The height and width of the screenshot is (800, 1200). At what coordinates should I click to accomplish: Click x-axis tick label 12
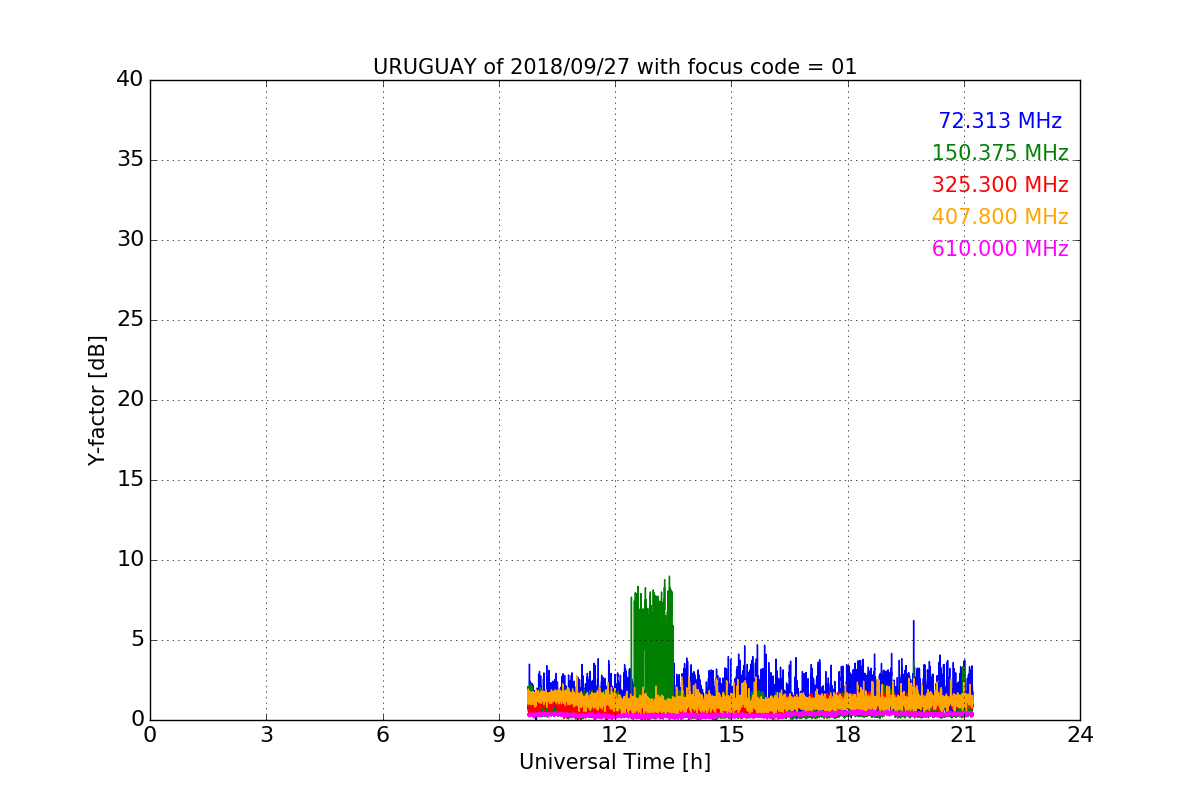(615, 735)
